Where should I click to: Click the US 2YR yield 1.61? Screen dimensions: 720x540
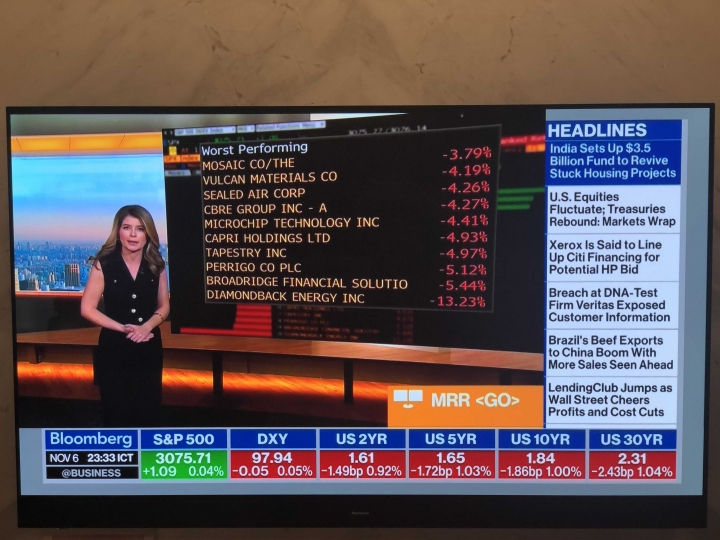(362, 458)
